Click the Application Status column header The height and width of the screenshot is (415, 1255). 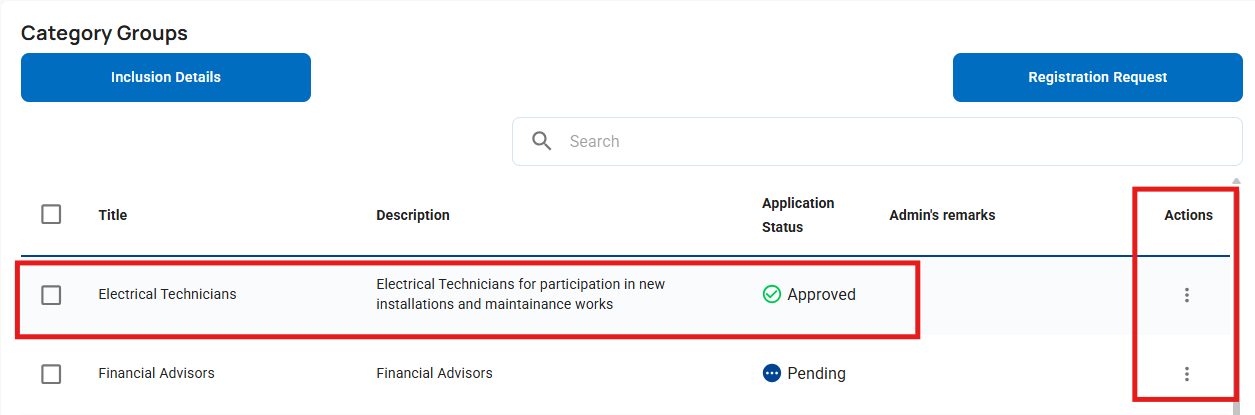pyautogui.click(x=797, y=215)
